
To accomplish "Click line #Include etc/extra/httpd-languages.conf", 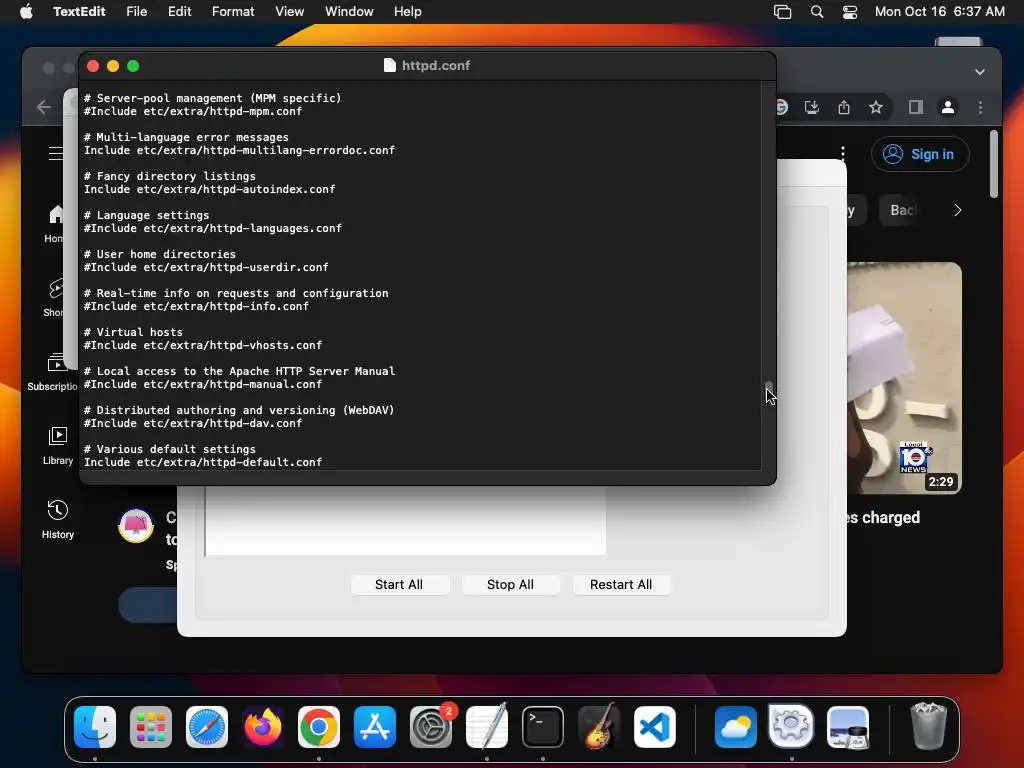I will pos(212,228).
